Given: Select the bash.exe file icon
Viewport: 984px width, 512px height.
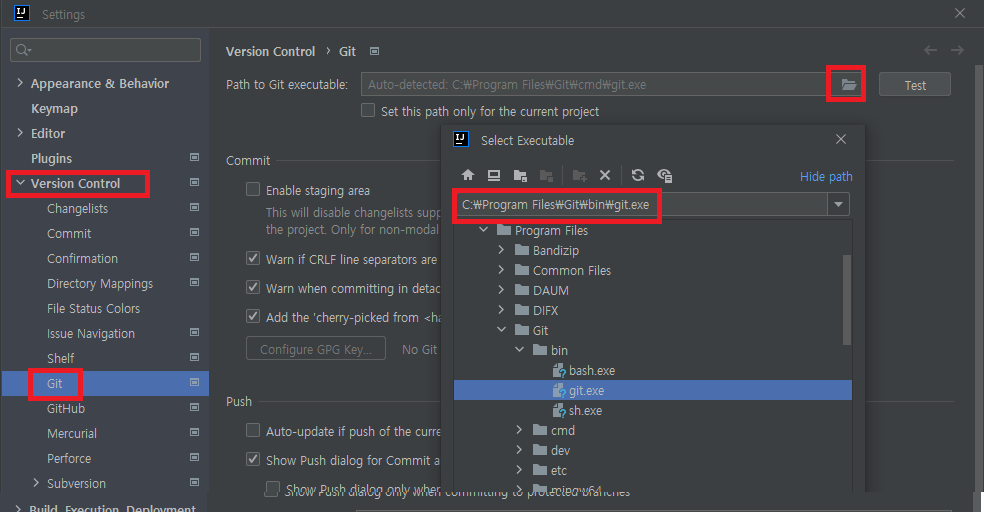Looking at the screenshot, I should (559, 370).
